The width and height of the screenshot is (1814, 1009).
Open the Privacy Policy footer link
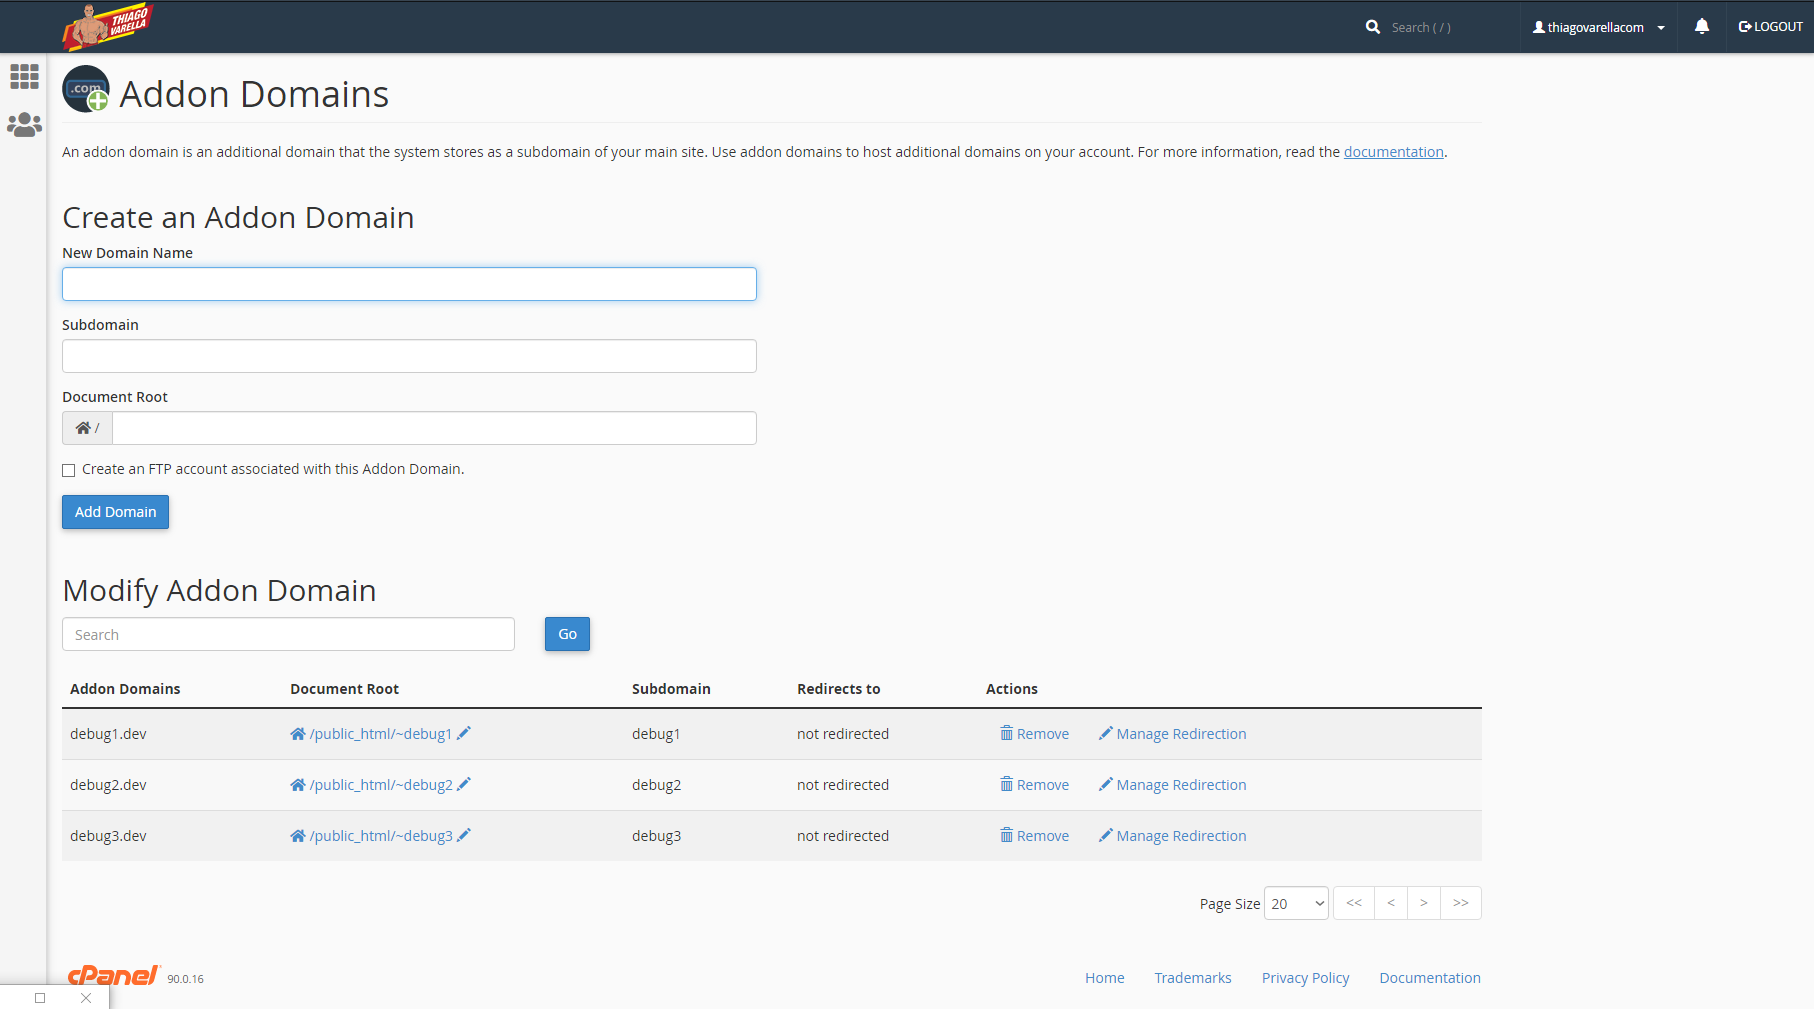click(x=1305, y=978)
